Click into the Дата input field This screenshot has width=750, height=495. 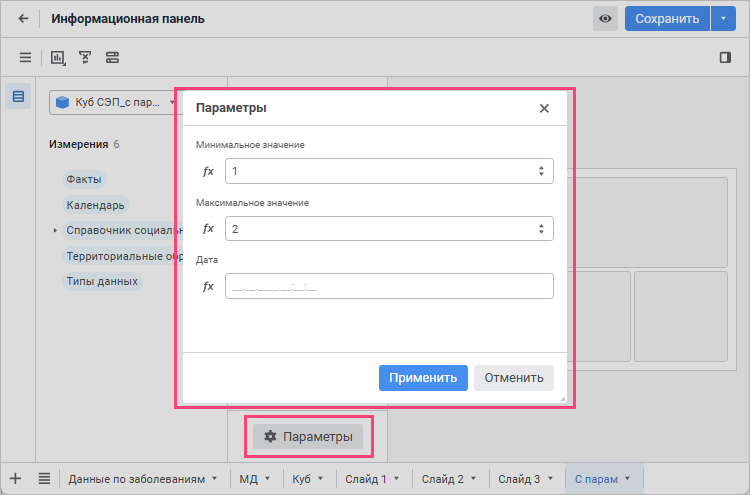(x=388, y=287)
